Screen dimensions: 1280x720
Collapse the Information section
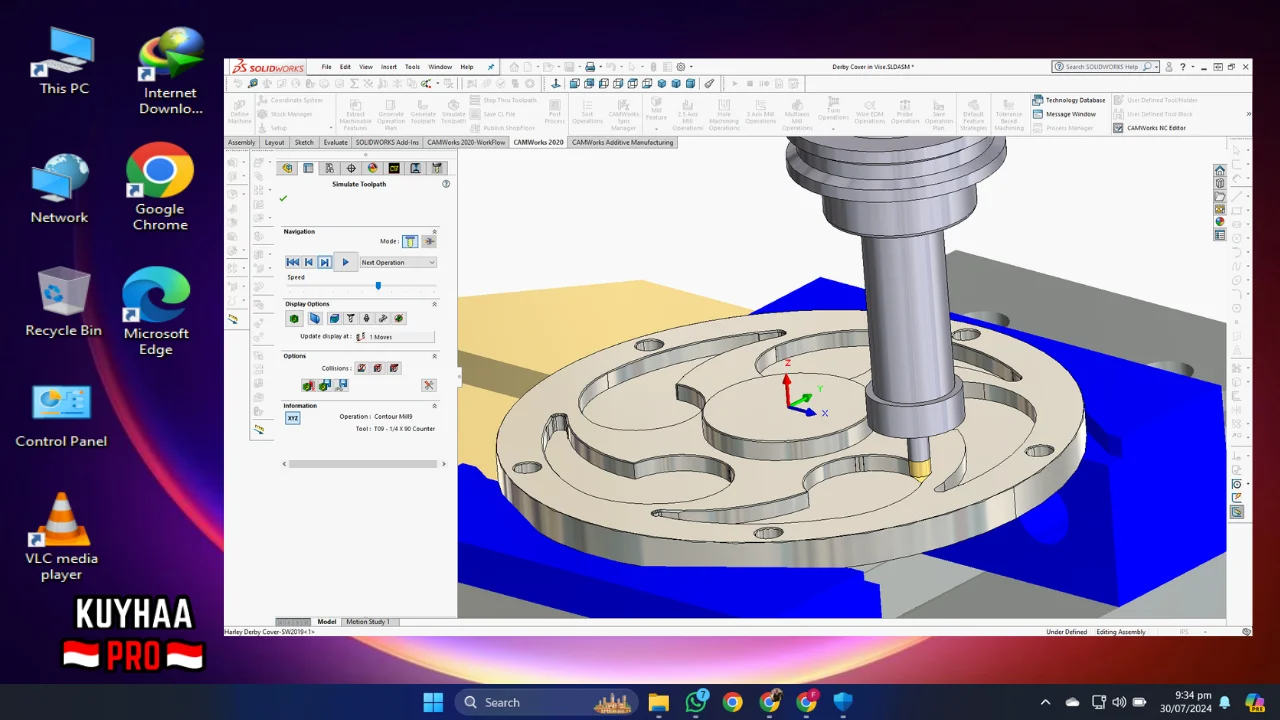[434, 406]
